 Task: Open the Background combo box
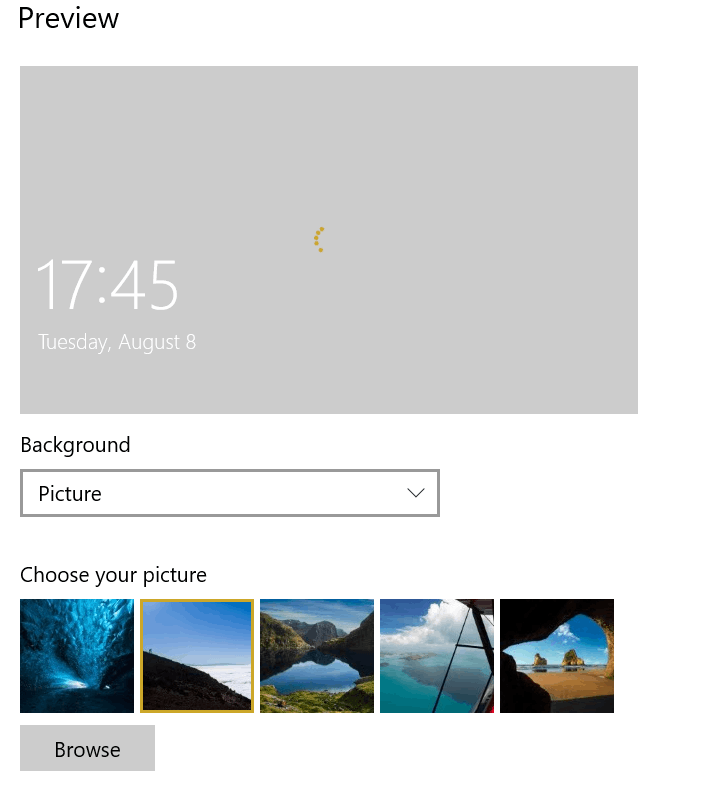click(x=230, y=493)
